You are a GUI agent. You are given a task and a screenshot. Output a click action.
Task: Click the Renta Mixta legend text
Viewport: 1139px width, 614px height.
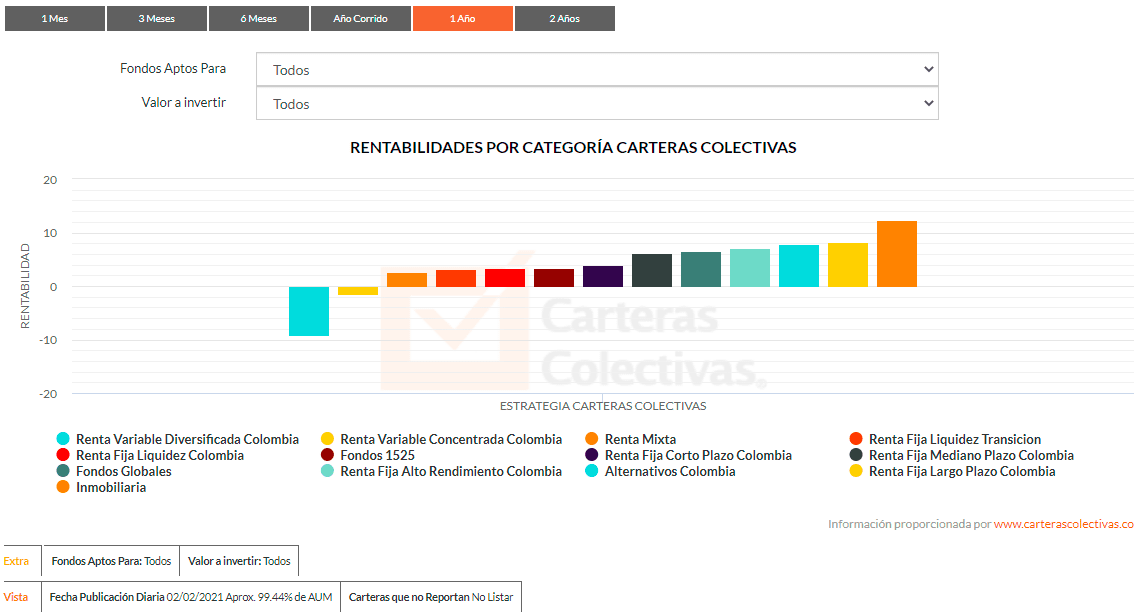pos(641,439)
